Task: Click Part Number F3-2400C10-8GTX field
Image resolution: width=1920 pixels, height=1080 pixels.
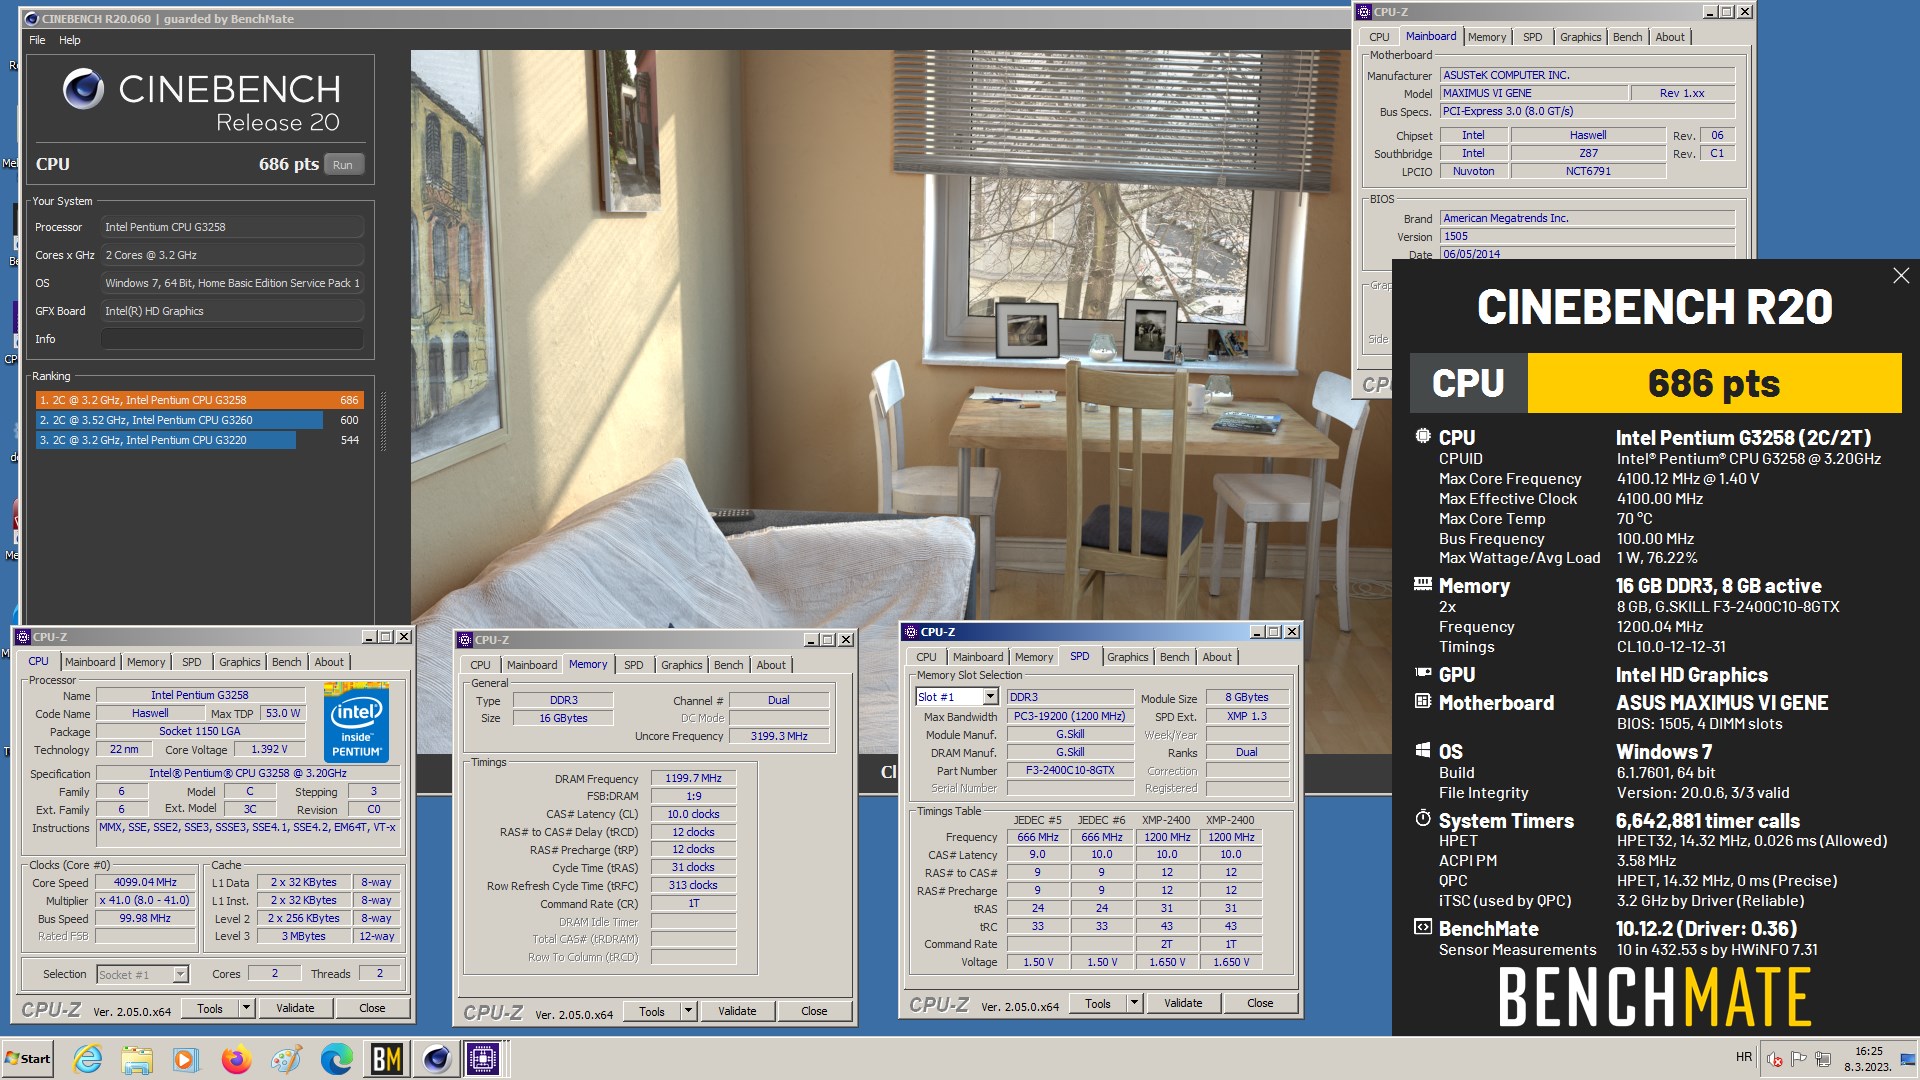Action: click(1069, 771)
